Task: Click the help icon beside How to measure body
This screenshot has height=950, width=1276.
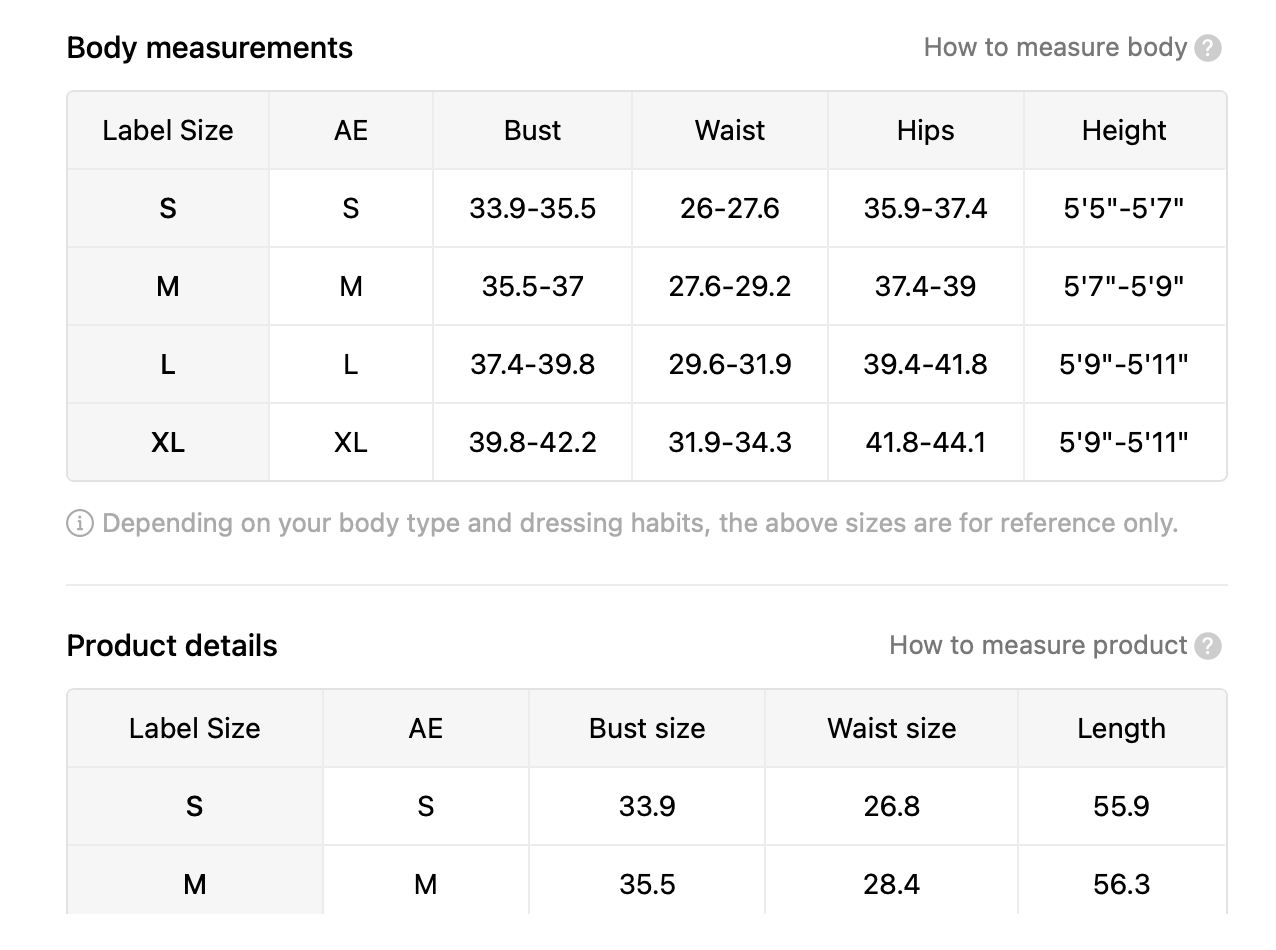Action: [1208, 48]
